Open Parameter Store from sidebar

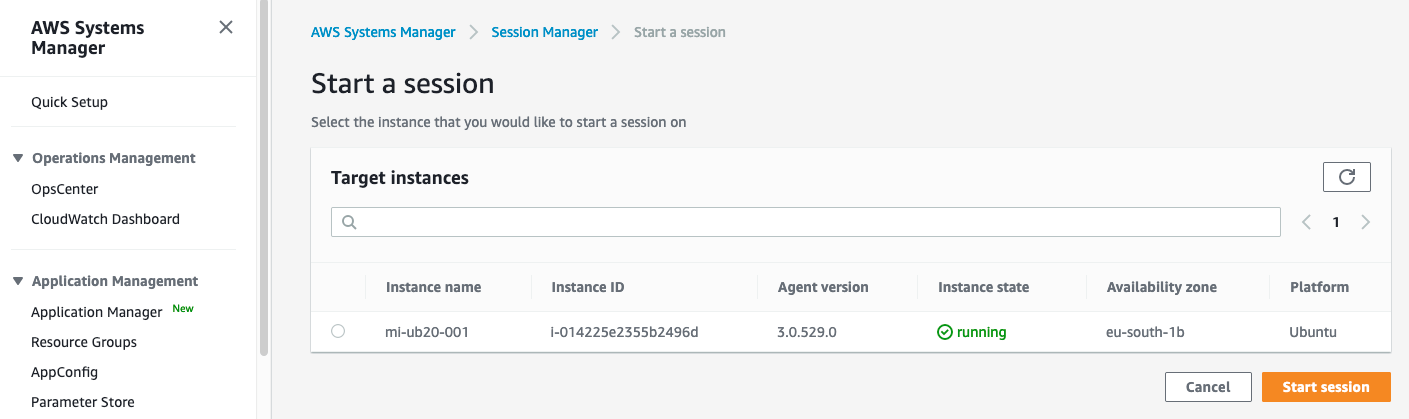pyautogui.click(x=82, y=402)
